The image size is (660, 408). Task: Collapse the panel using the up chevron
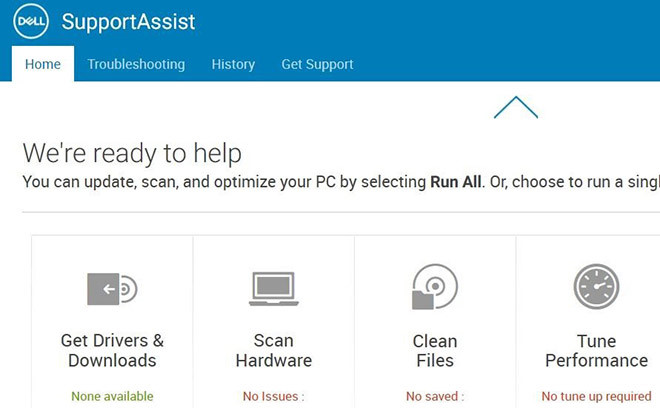(x=516, y=107)
